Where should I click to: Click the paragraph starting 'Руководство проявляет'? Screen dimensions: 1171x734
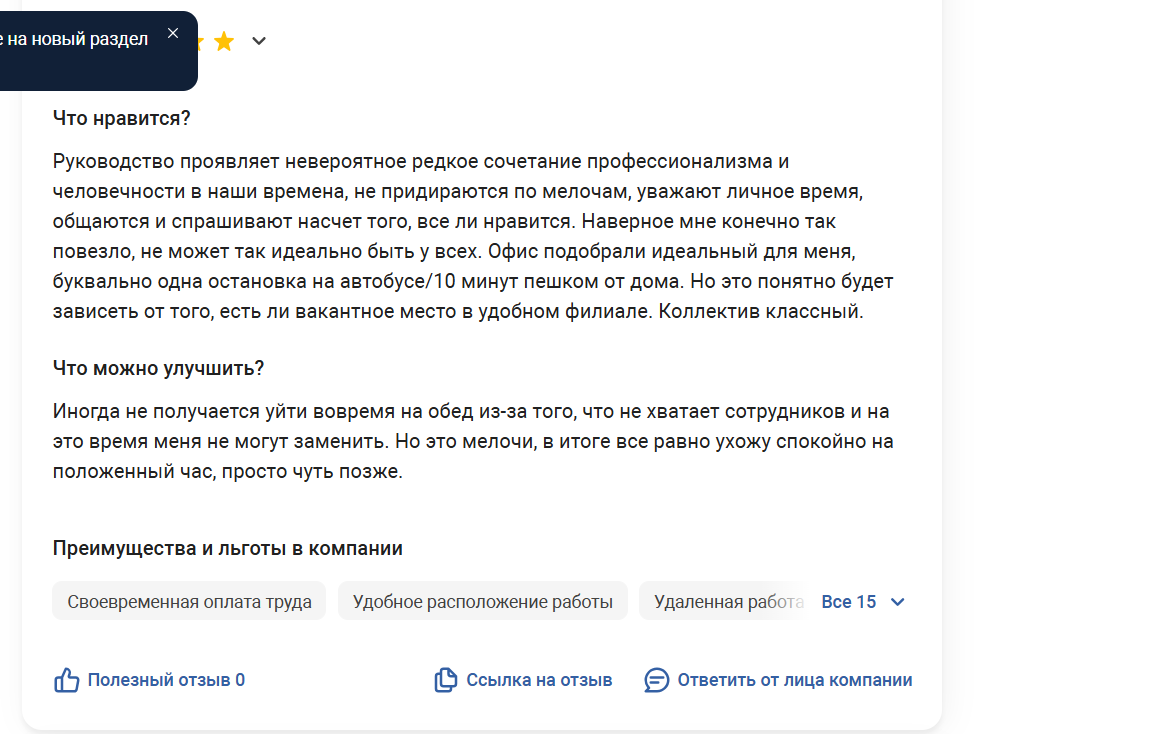pos(473,236)
